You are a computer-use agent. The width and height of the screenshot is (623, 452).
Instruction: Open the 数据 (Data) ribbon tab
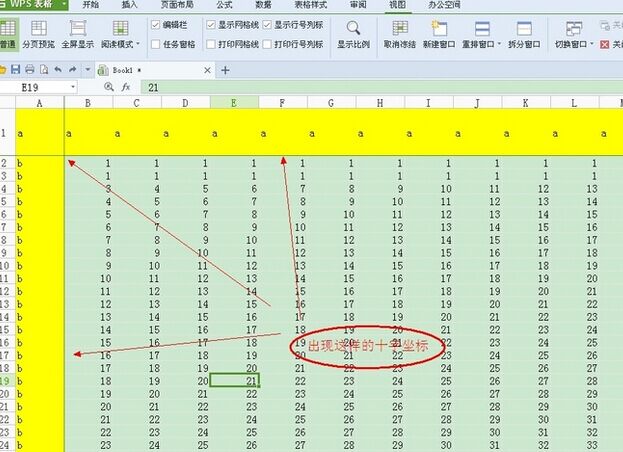[263, 5]
